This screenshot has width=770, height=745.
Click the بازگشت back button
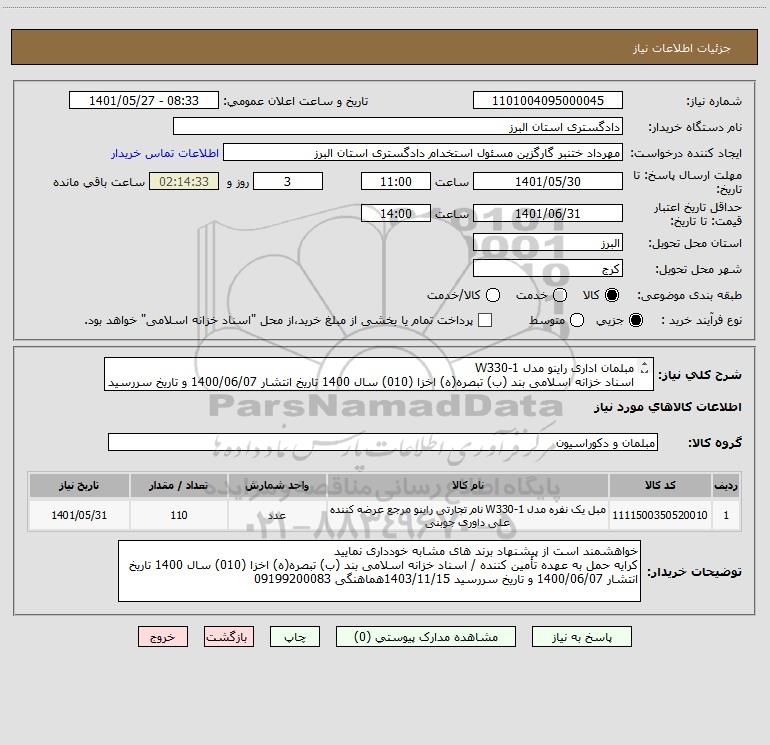tap(229, 637)
